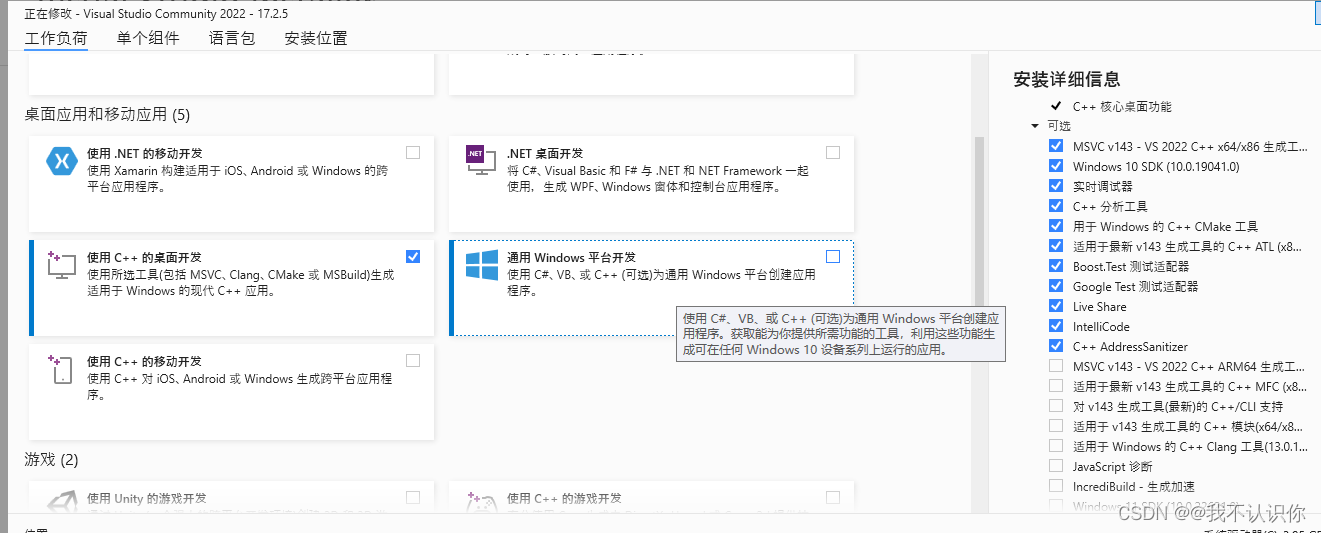1321x533 pixels.
Task: Select the 使用 C++ 的桌面开发 workload title
Action: click(144, 257)
